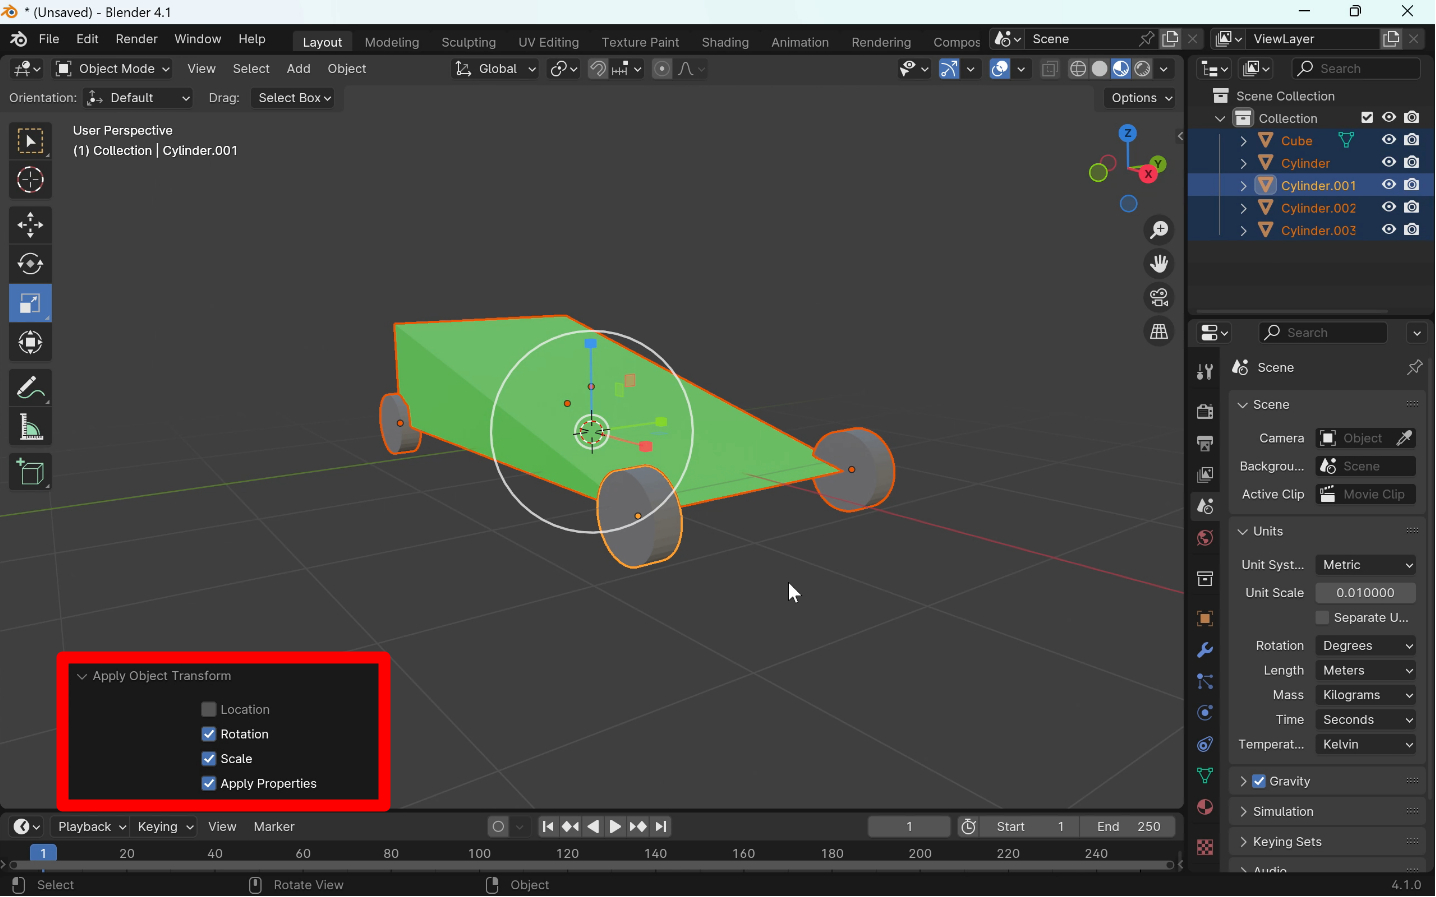Activate the Transform tool
The image size is (1436, 897).
click(30, 343)
